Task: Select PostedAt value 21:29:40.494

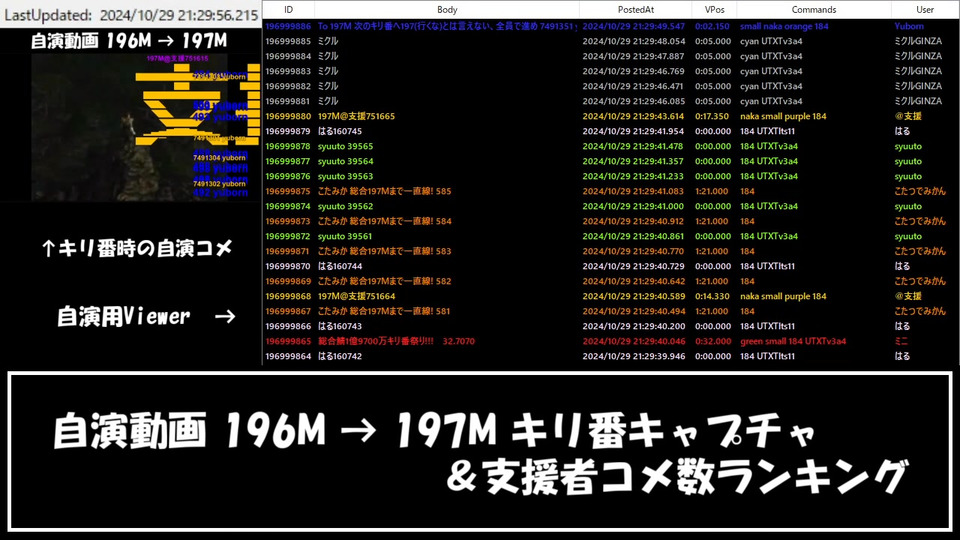Action: (x=634, y=311)
